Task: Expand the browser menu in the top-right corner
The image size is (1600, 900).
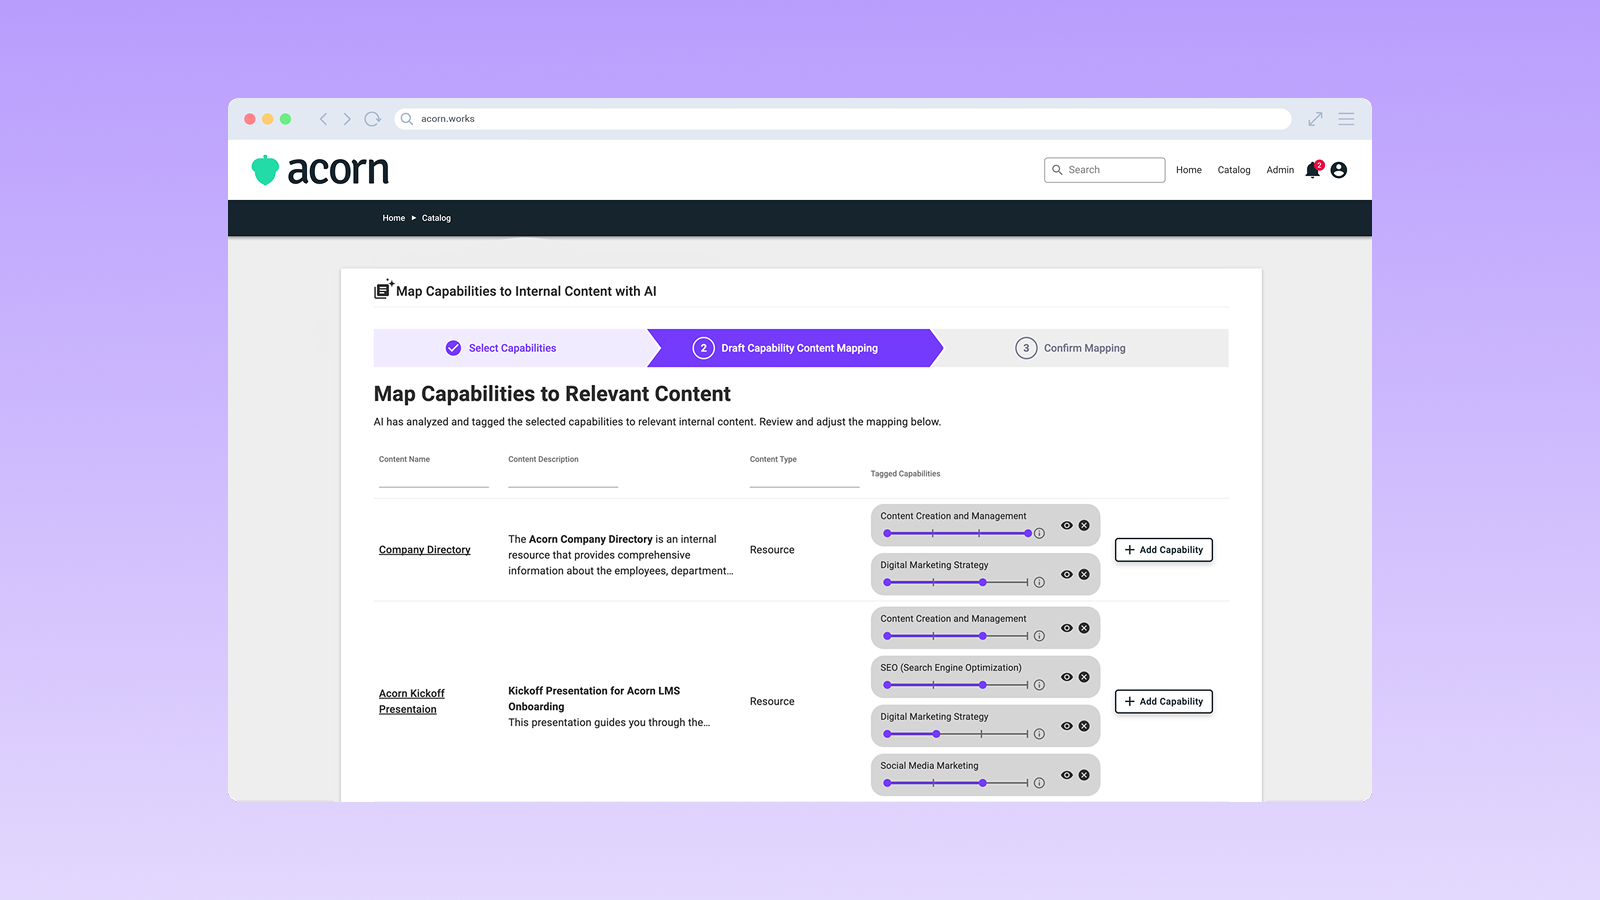Action: pos(1346,118)
